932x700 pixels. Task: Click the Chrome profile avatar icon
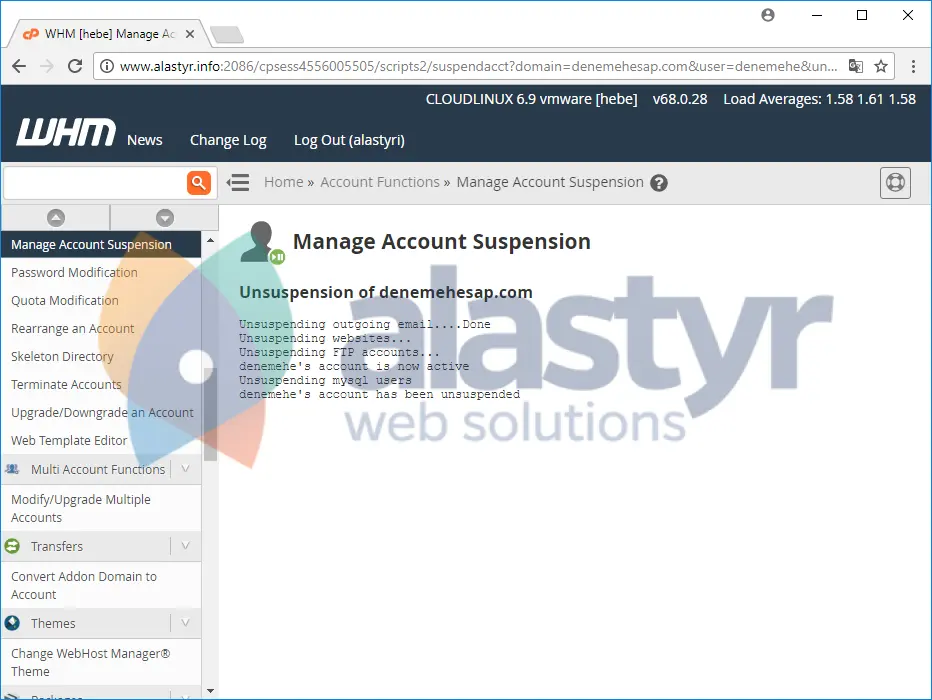coord(768,15)
